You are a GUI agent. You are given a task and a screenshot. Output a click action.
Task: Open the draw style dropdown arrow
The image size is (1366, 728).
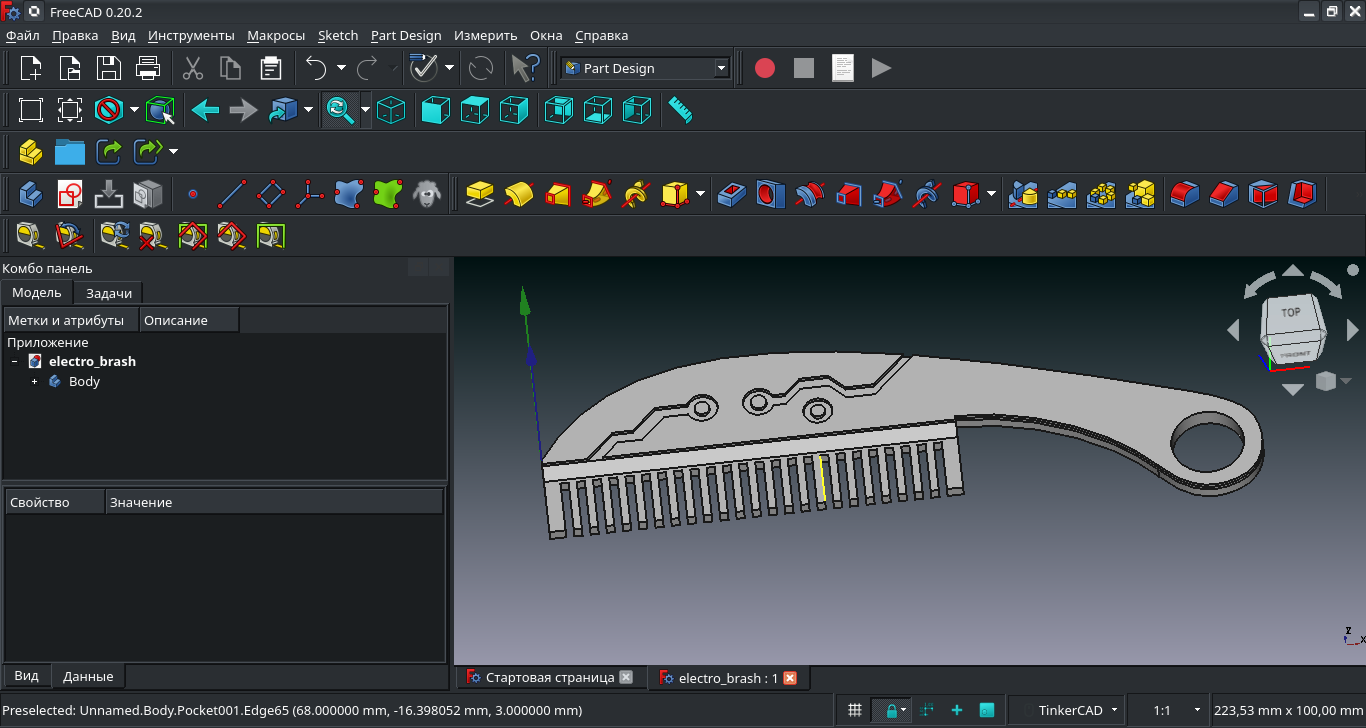tap(134, 110)
